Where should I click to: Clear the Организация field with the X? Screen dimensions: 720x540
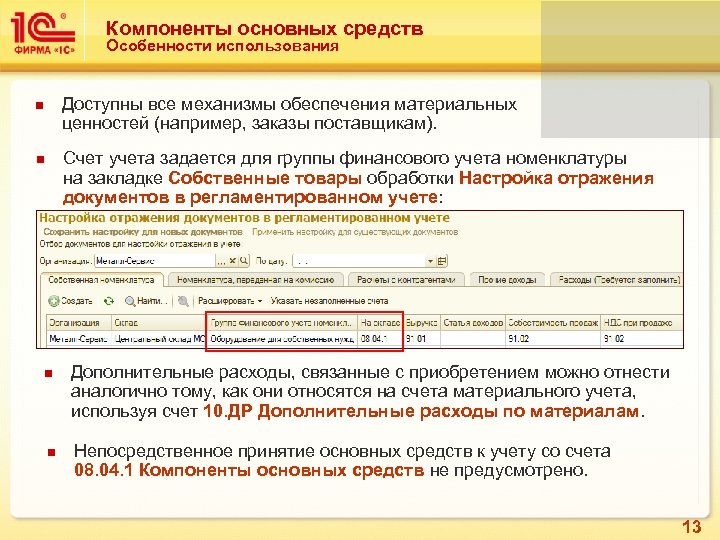click(232, 261)
